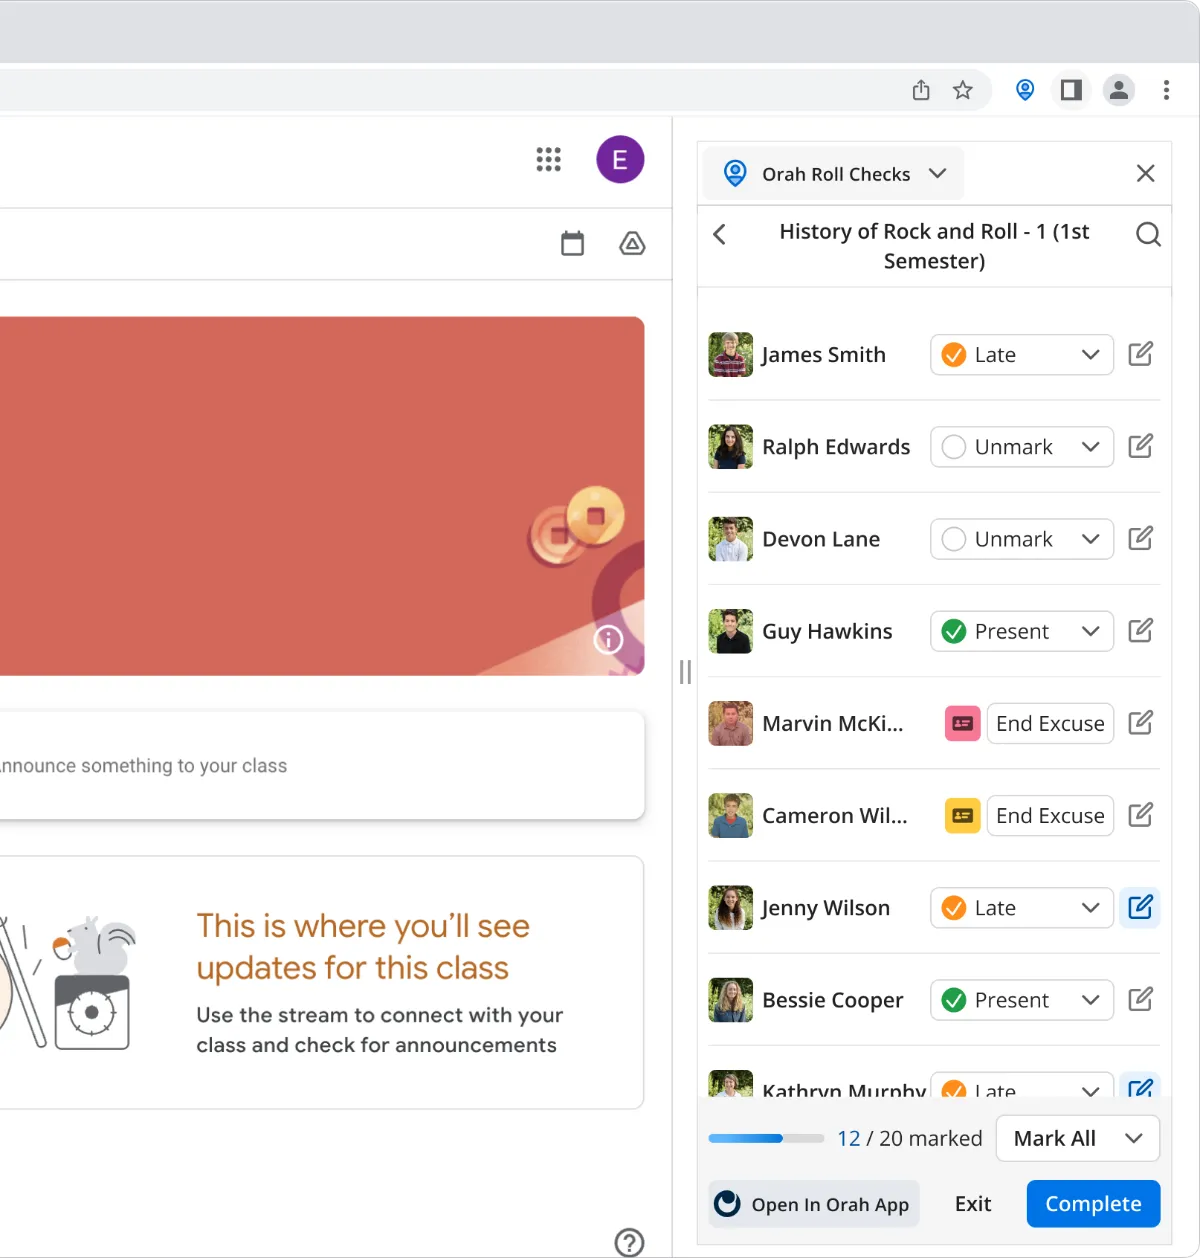Open the Google apps grid
1200x1258 pixels.
tap(548, 160)
